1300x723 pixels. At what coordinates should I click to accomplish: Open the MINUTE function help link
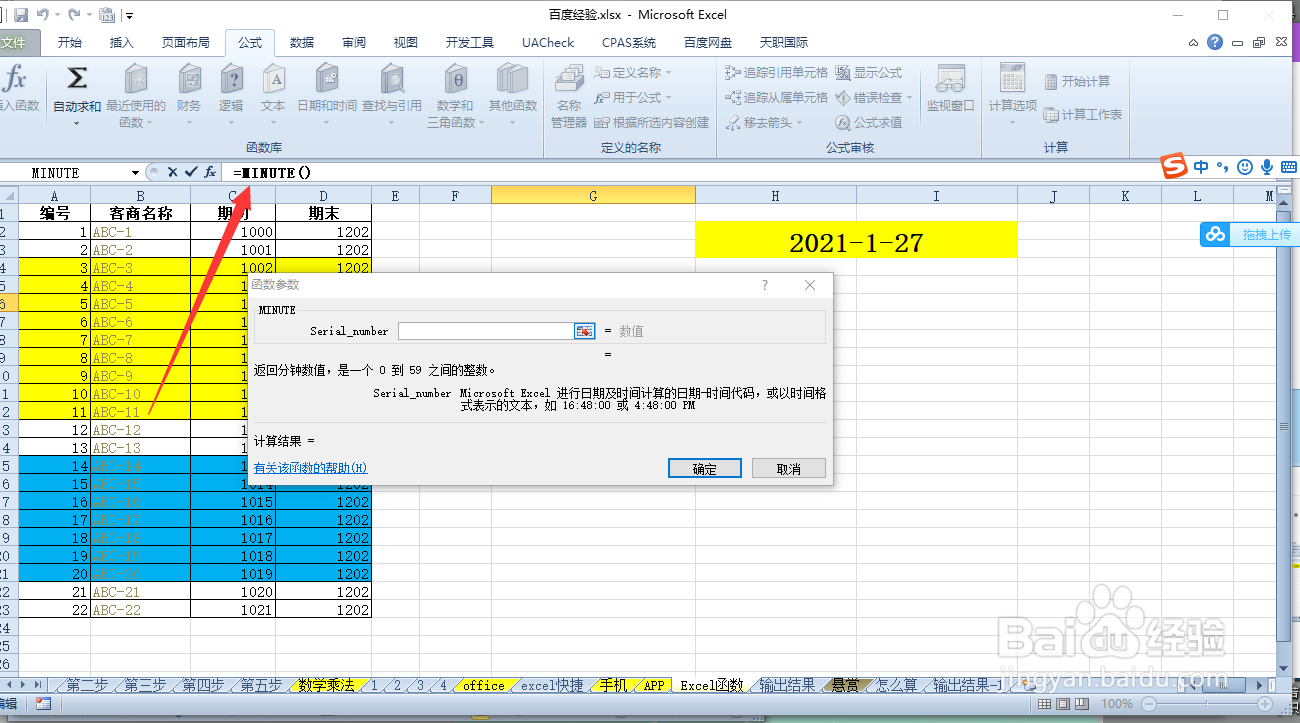tap(313, 467)
